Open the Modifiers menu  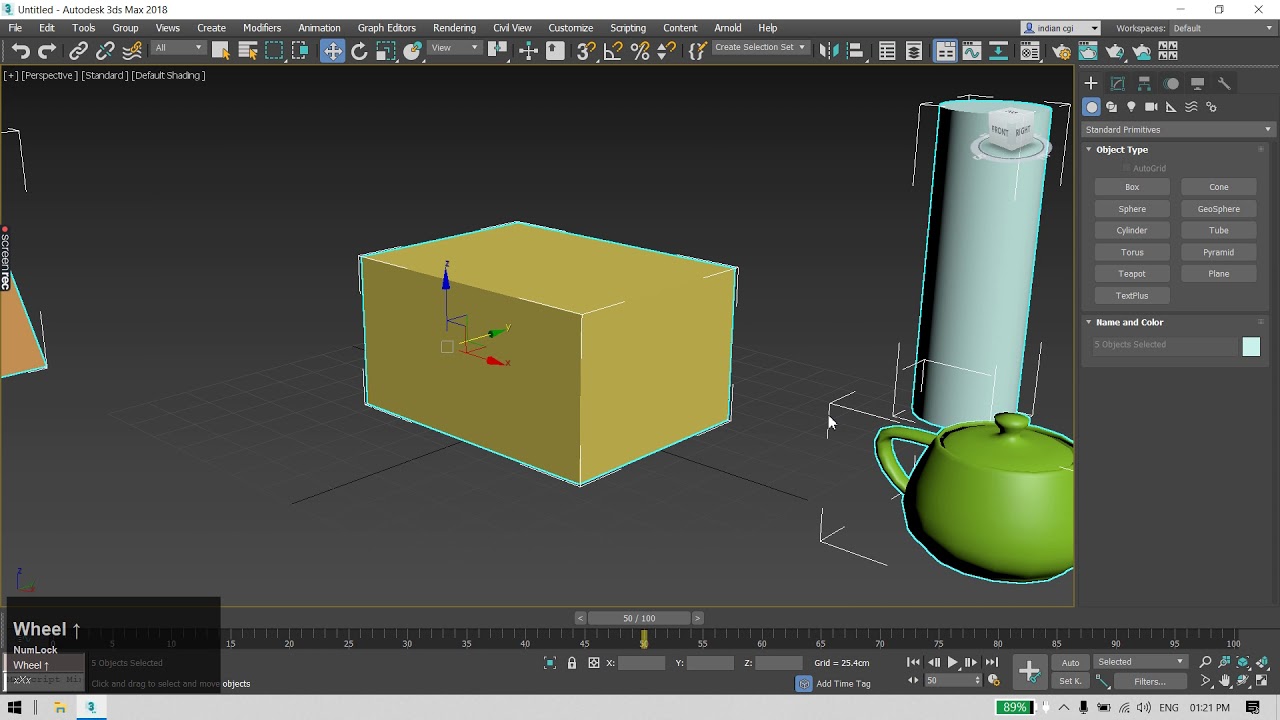(x=262, y=28)
